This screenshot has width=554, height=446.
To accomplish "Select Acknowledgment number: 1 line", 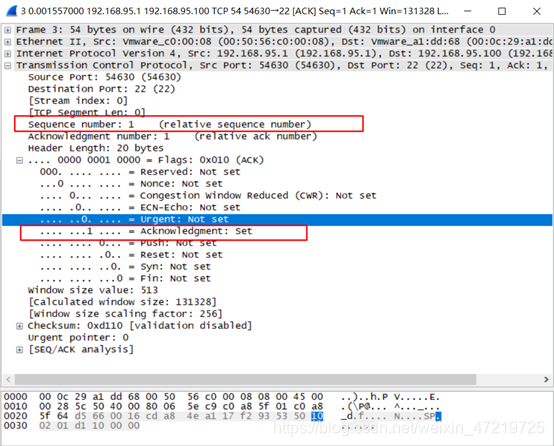I will coord(172,136).
